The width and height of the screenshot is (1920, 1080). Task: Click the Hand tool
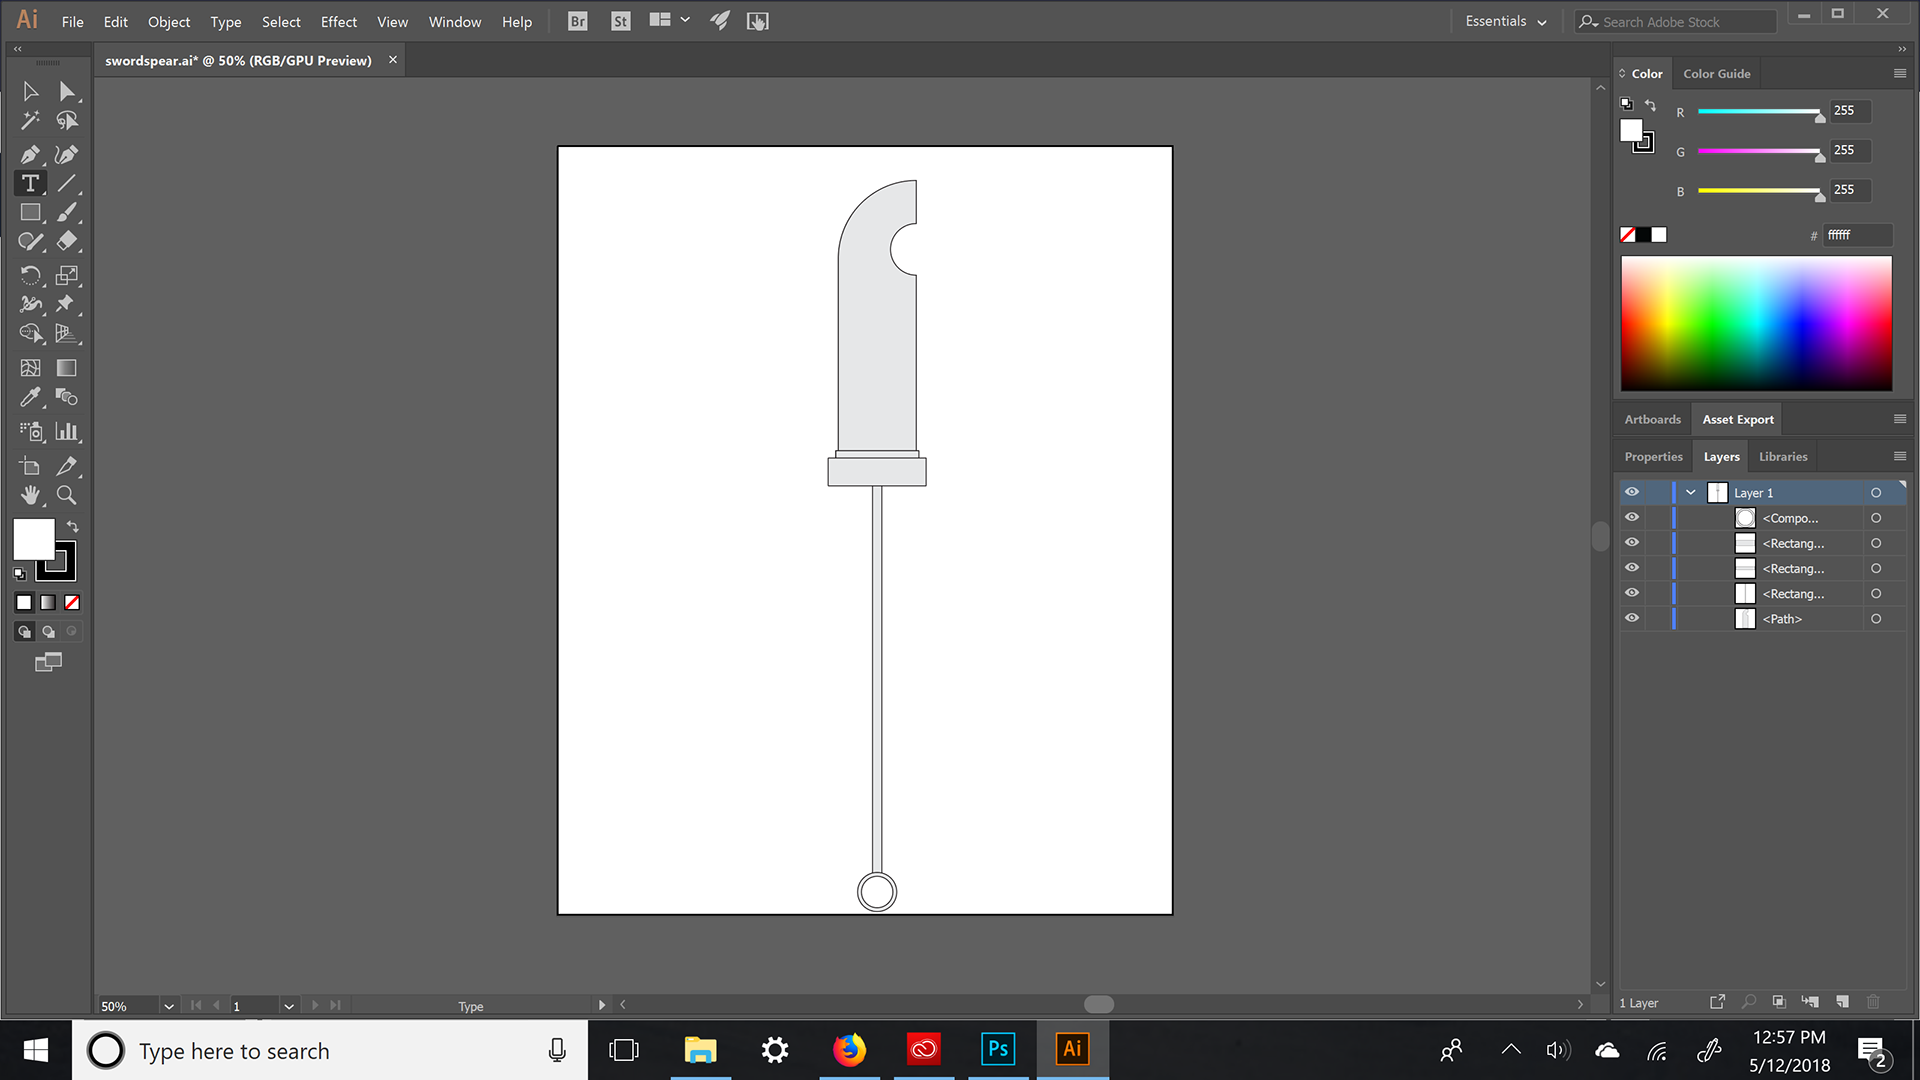pyautogui.click(x=30, y=495)
